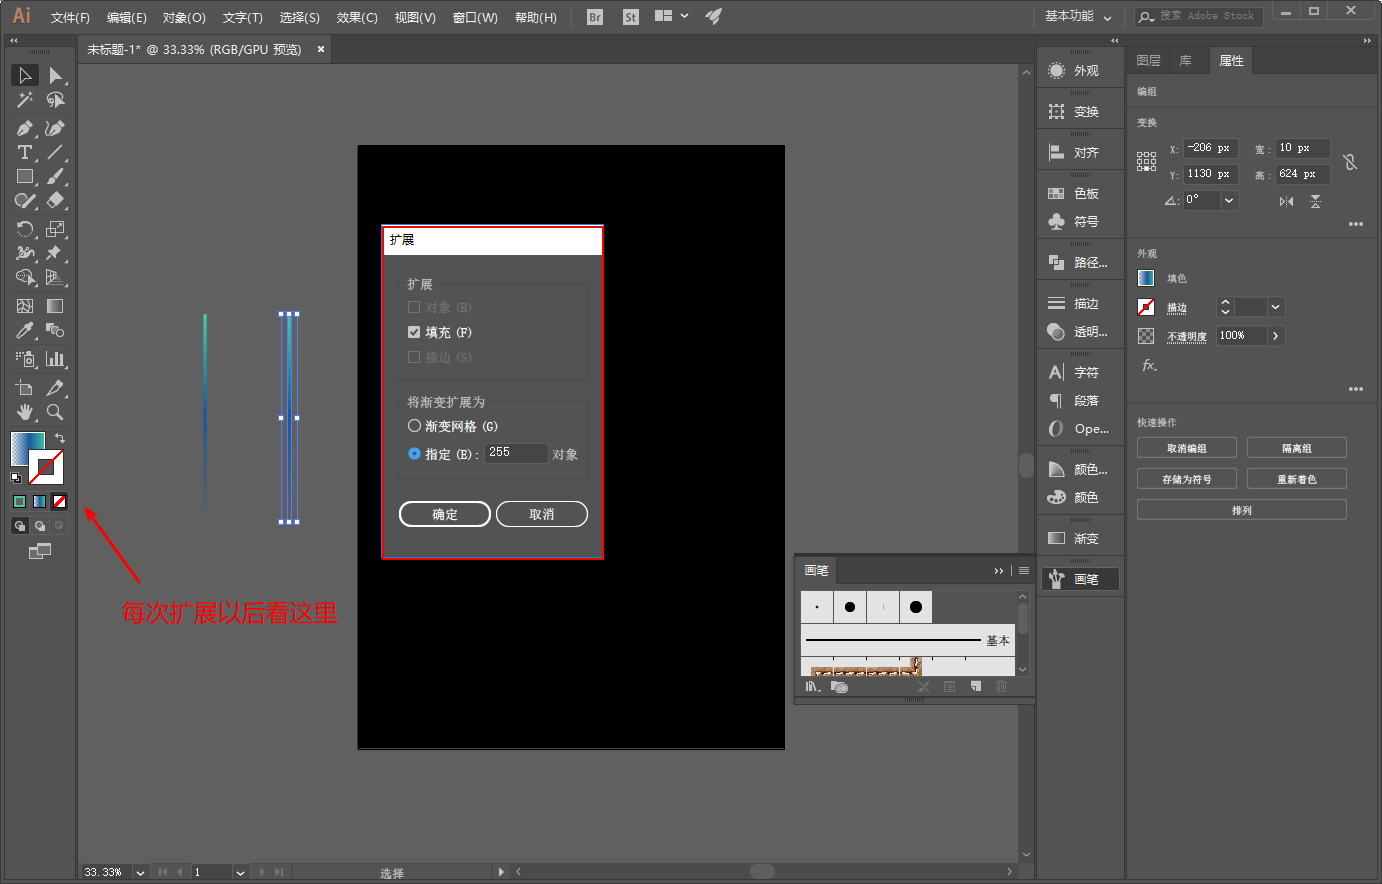Select the Scale tool
The image size is (1382, 884).
click(x=55, y=229)
